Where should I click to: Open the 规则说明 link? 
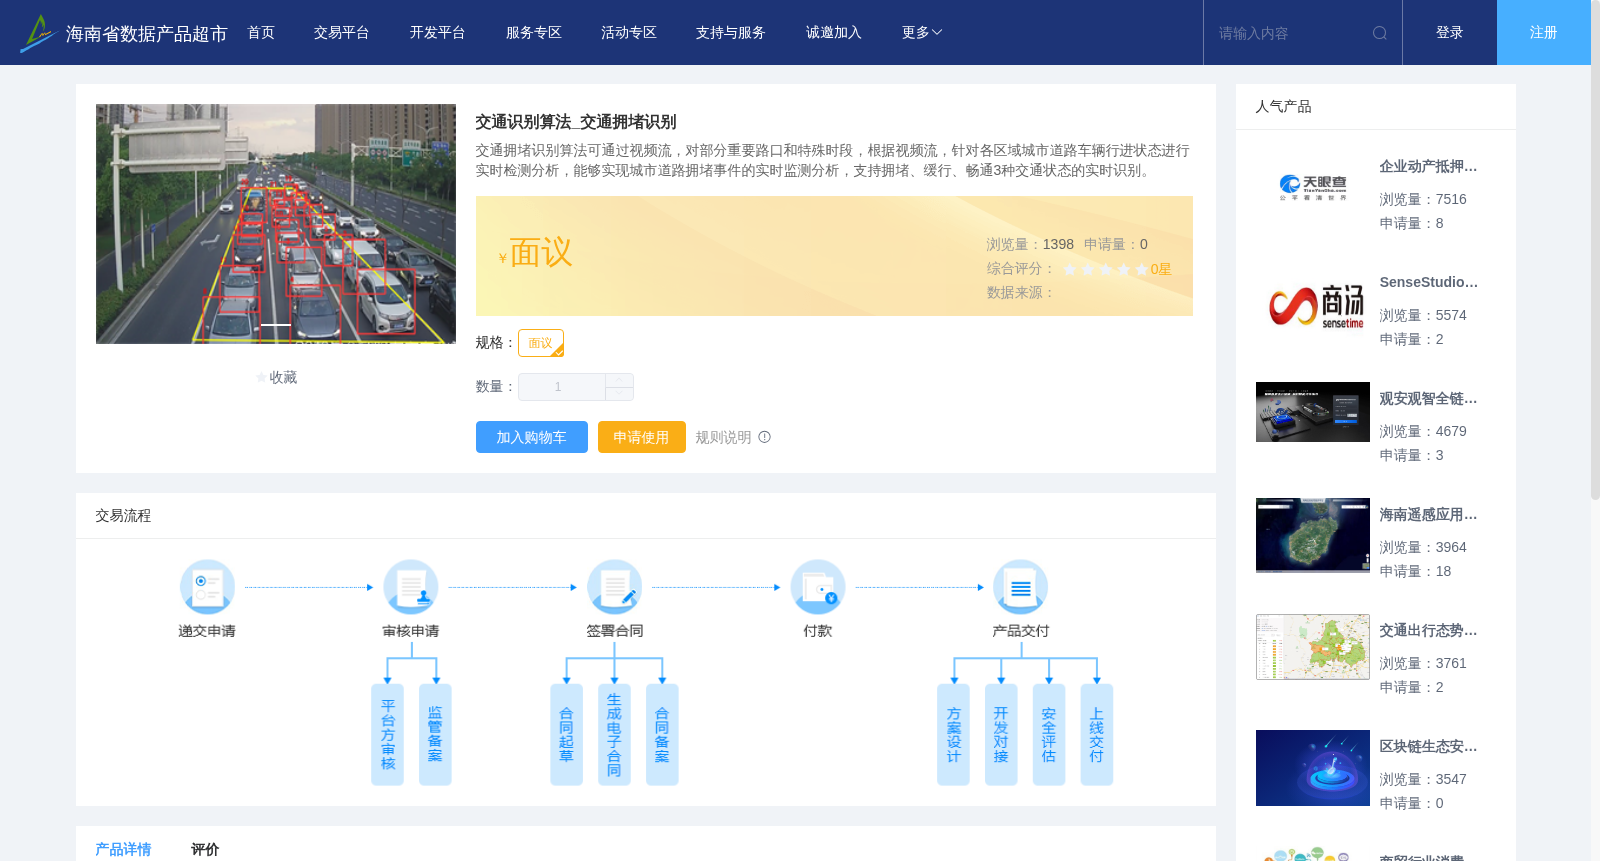click(723, 437)
